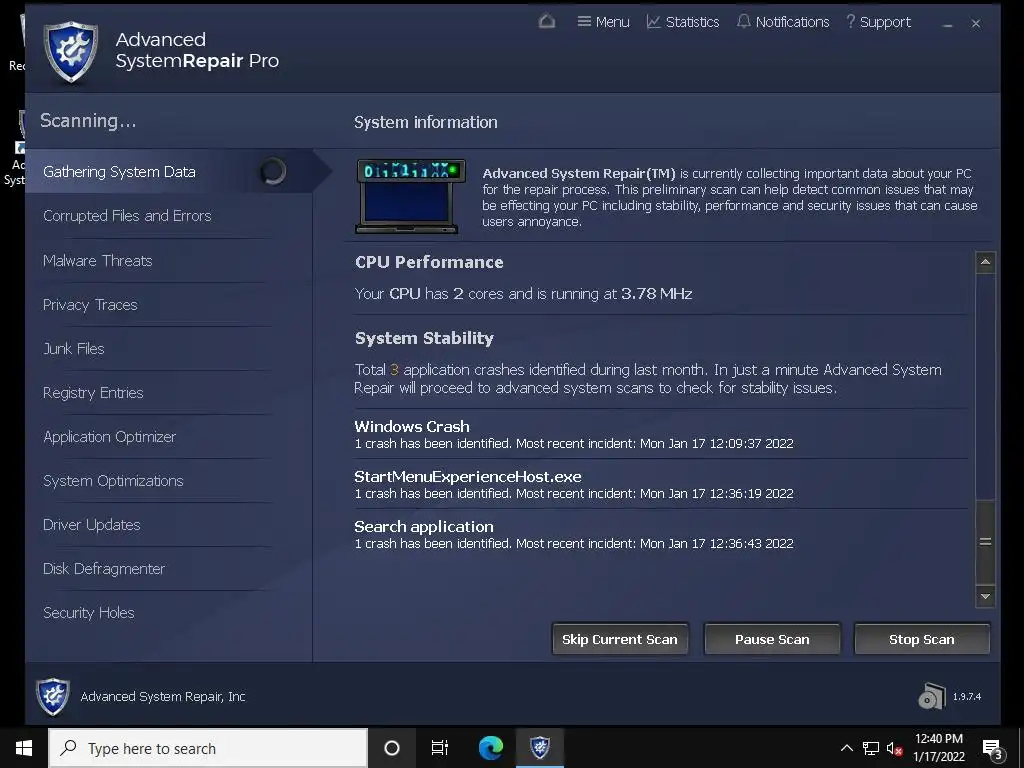Viewport: 1024px width, 768px height.
Task: Click the muted volume icon in tray
Action: (895, 748)
